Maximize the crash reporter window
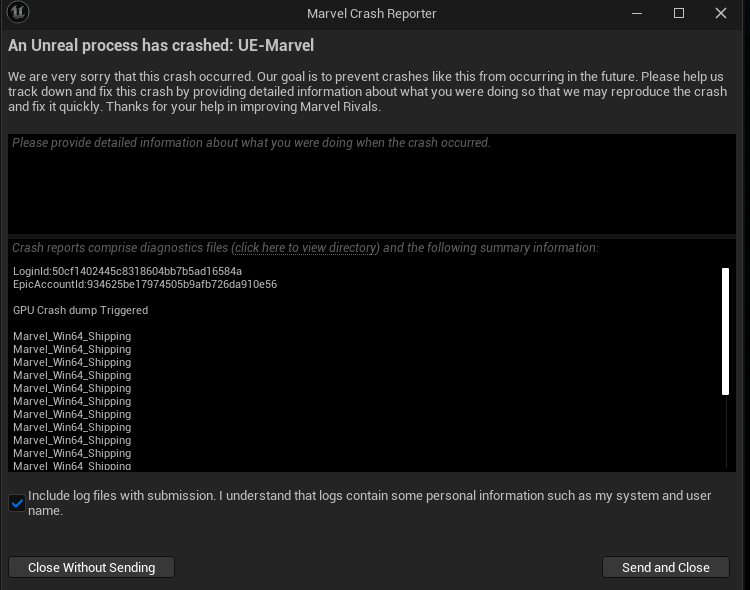750x590 pixels. (679, 13)
